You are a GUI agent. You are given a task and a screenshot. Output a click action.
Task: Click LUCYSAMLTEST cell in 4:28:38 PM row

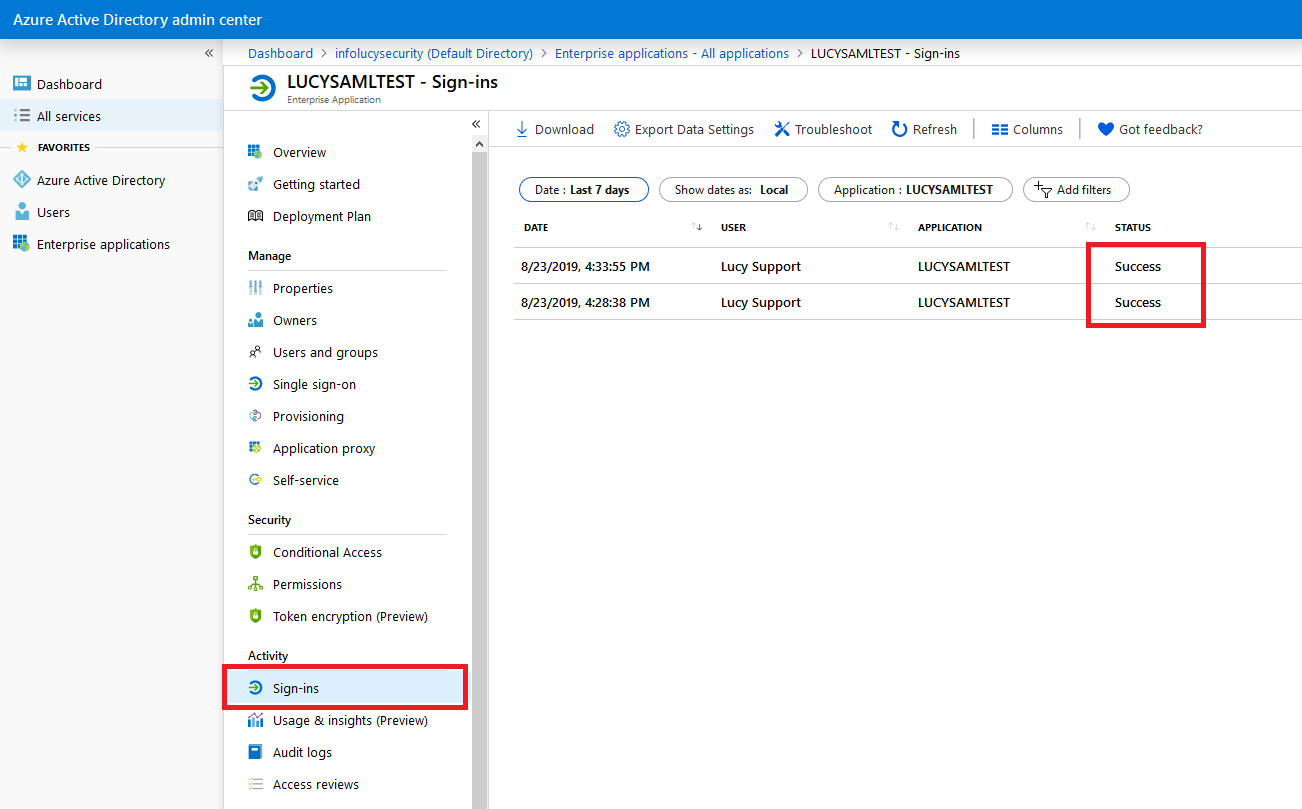[x=964, y=302]
